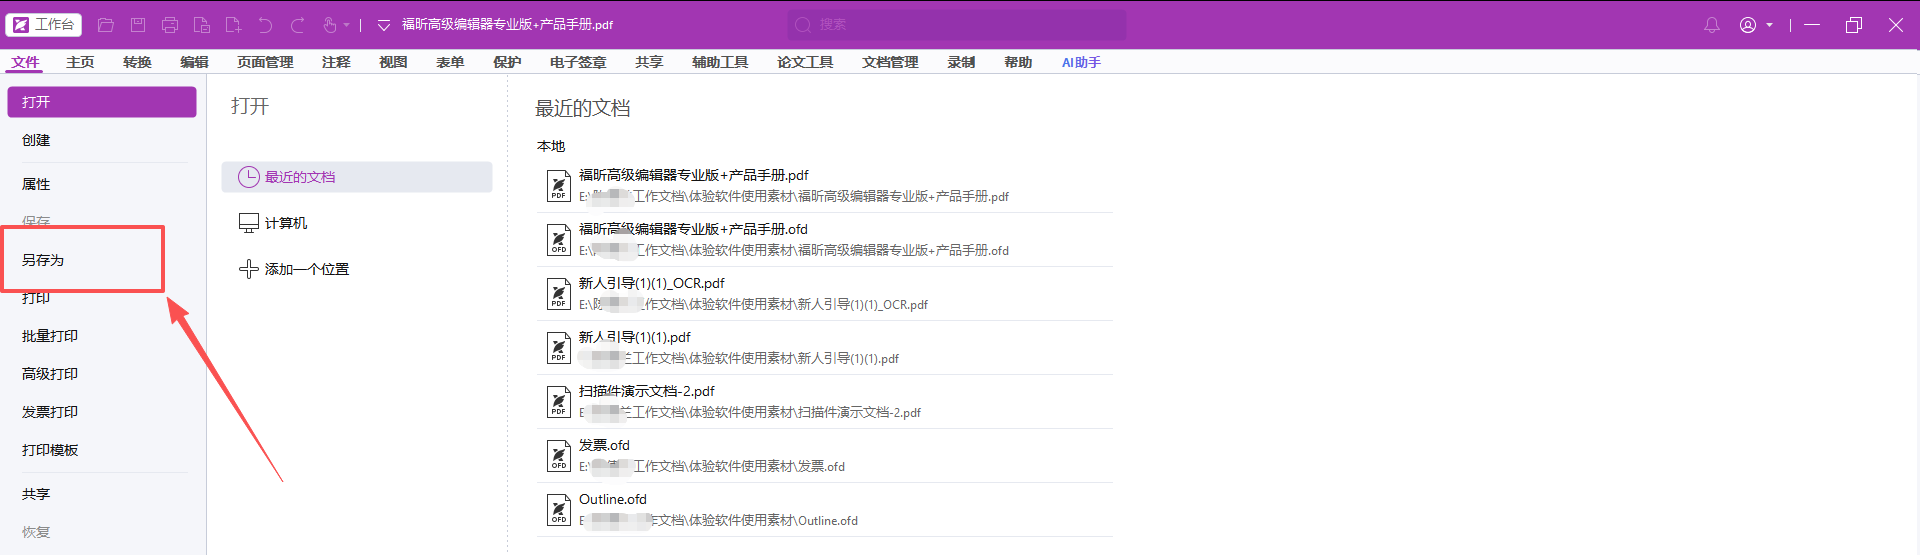
Task: Click the user account avatar icon
Action: [x=1748, y=25]
